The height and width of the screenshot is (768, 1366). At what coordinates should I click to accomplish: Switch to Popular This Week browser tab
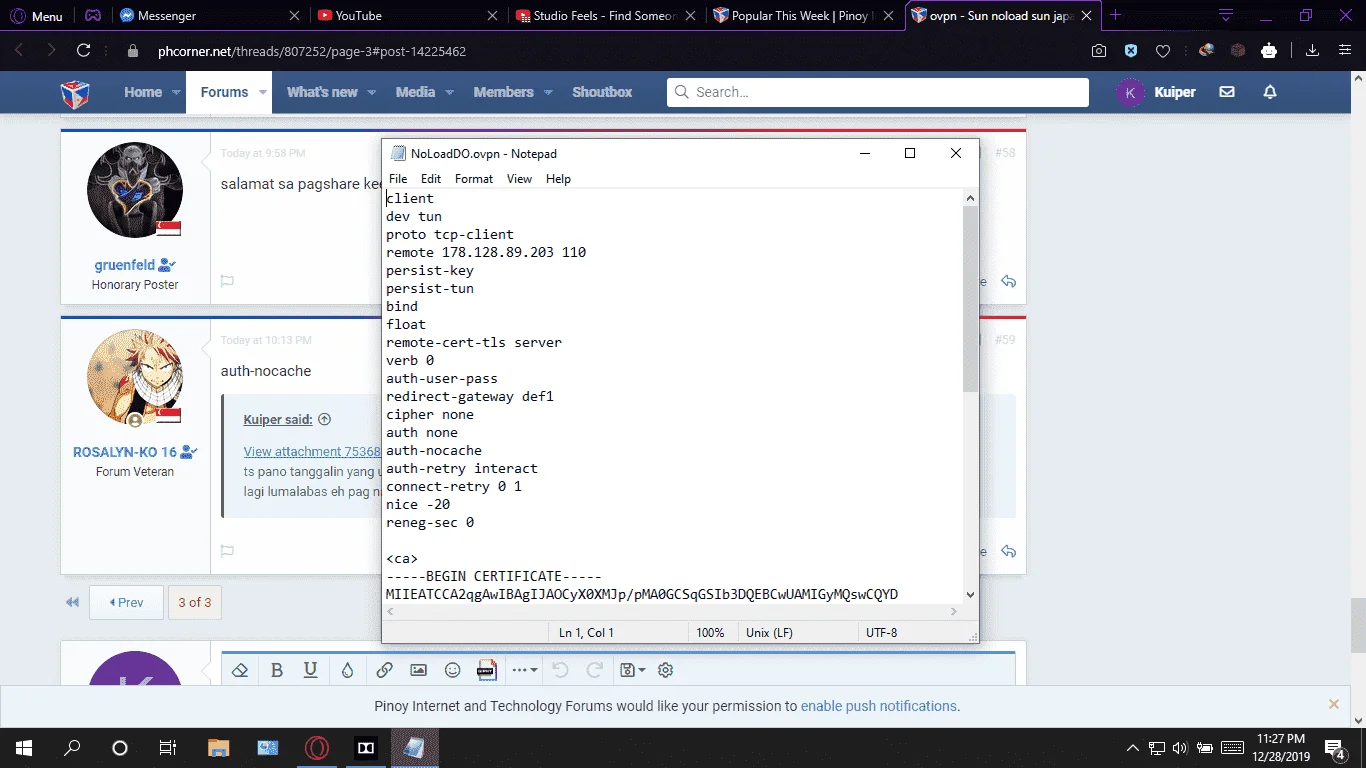[803, 16]
